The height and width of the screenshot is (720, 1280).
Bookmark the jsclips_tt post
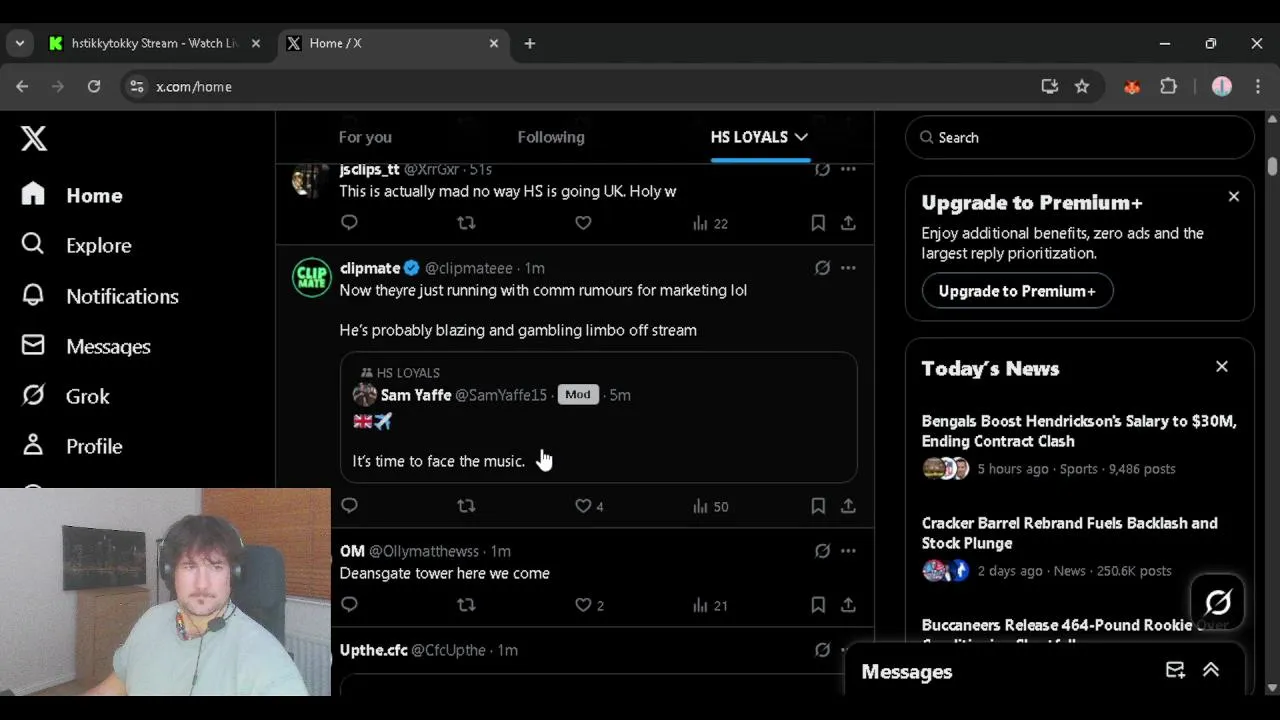click(x=818, y=223)
